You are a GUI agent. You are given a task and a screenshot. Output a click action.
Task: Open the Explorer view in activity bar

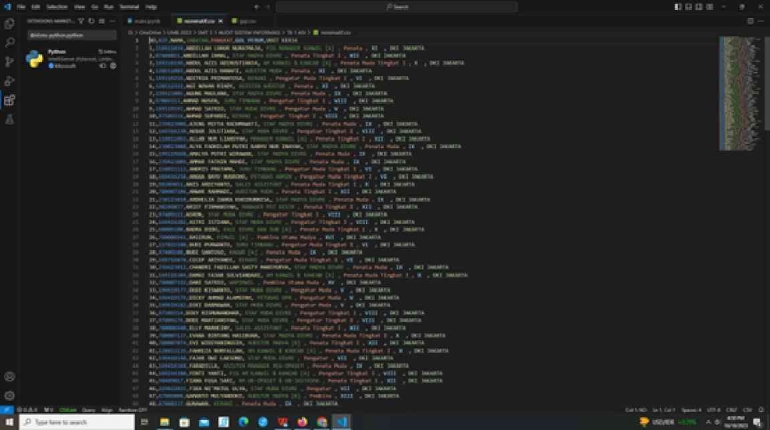point(9,23)
